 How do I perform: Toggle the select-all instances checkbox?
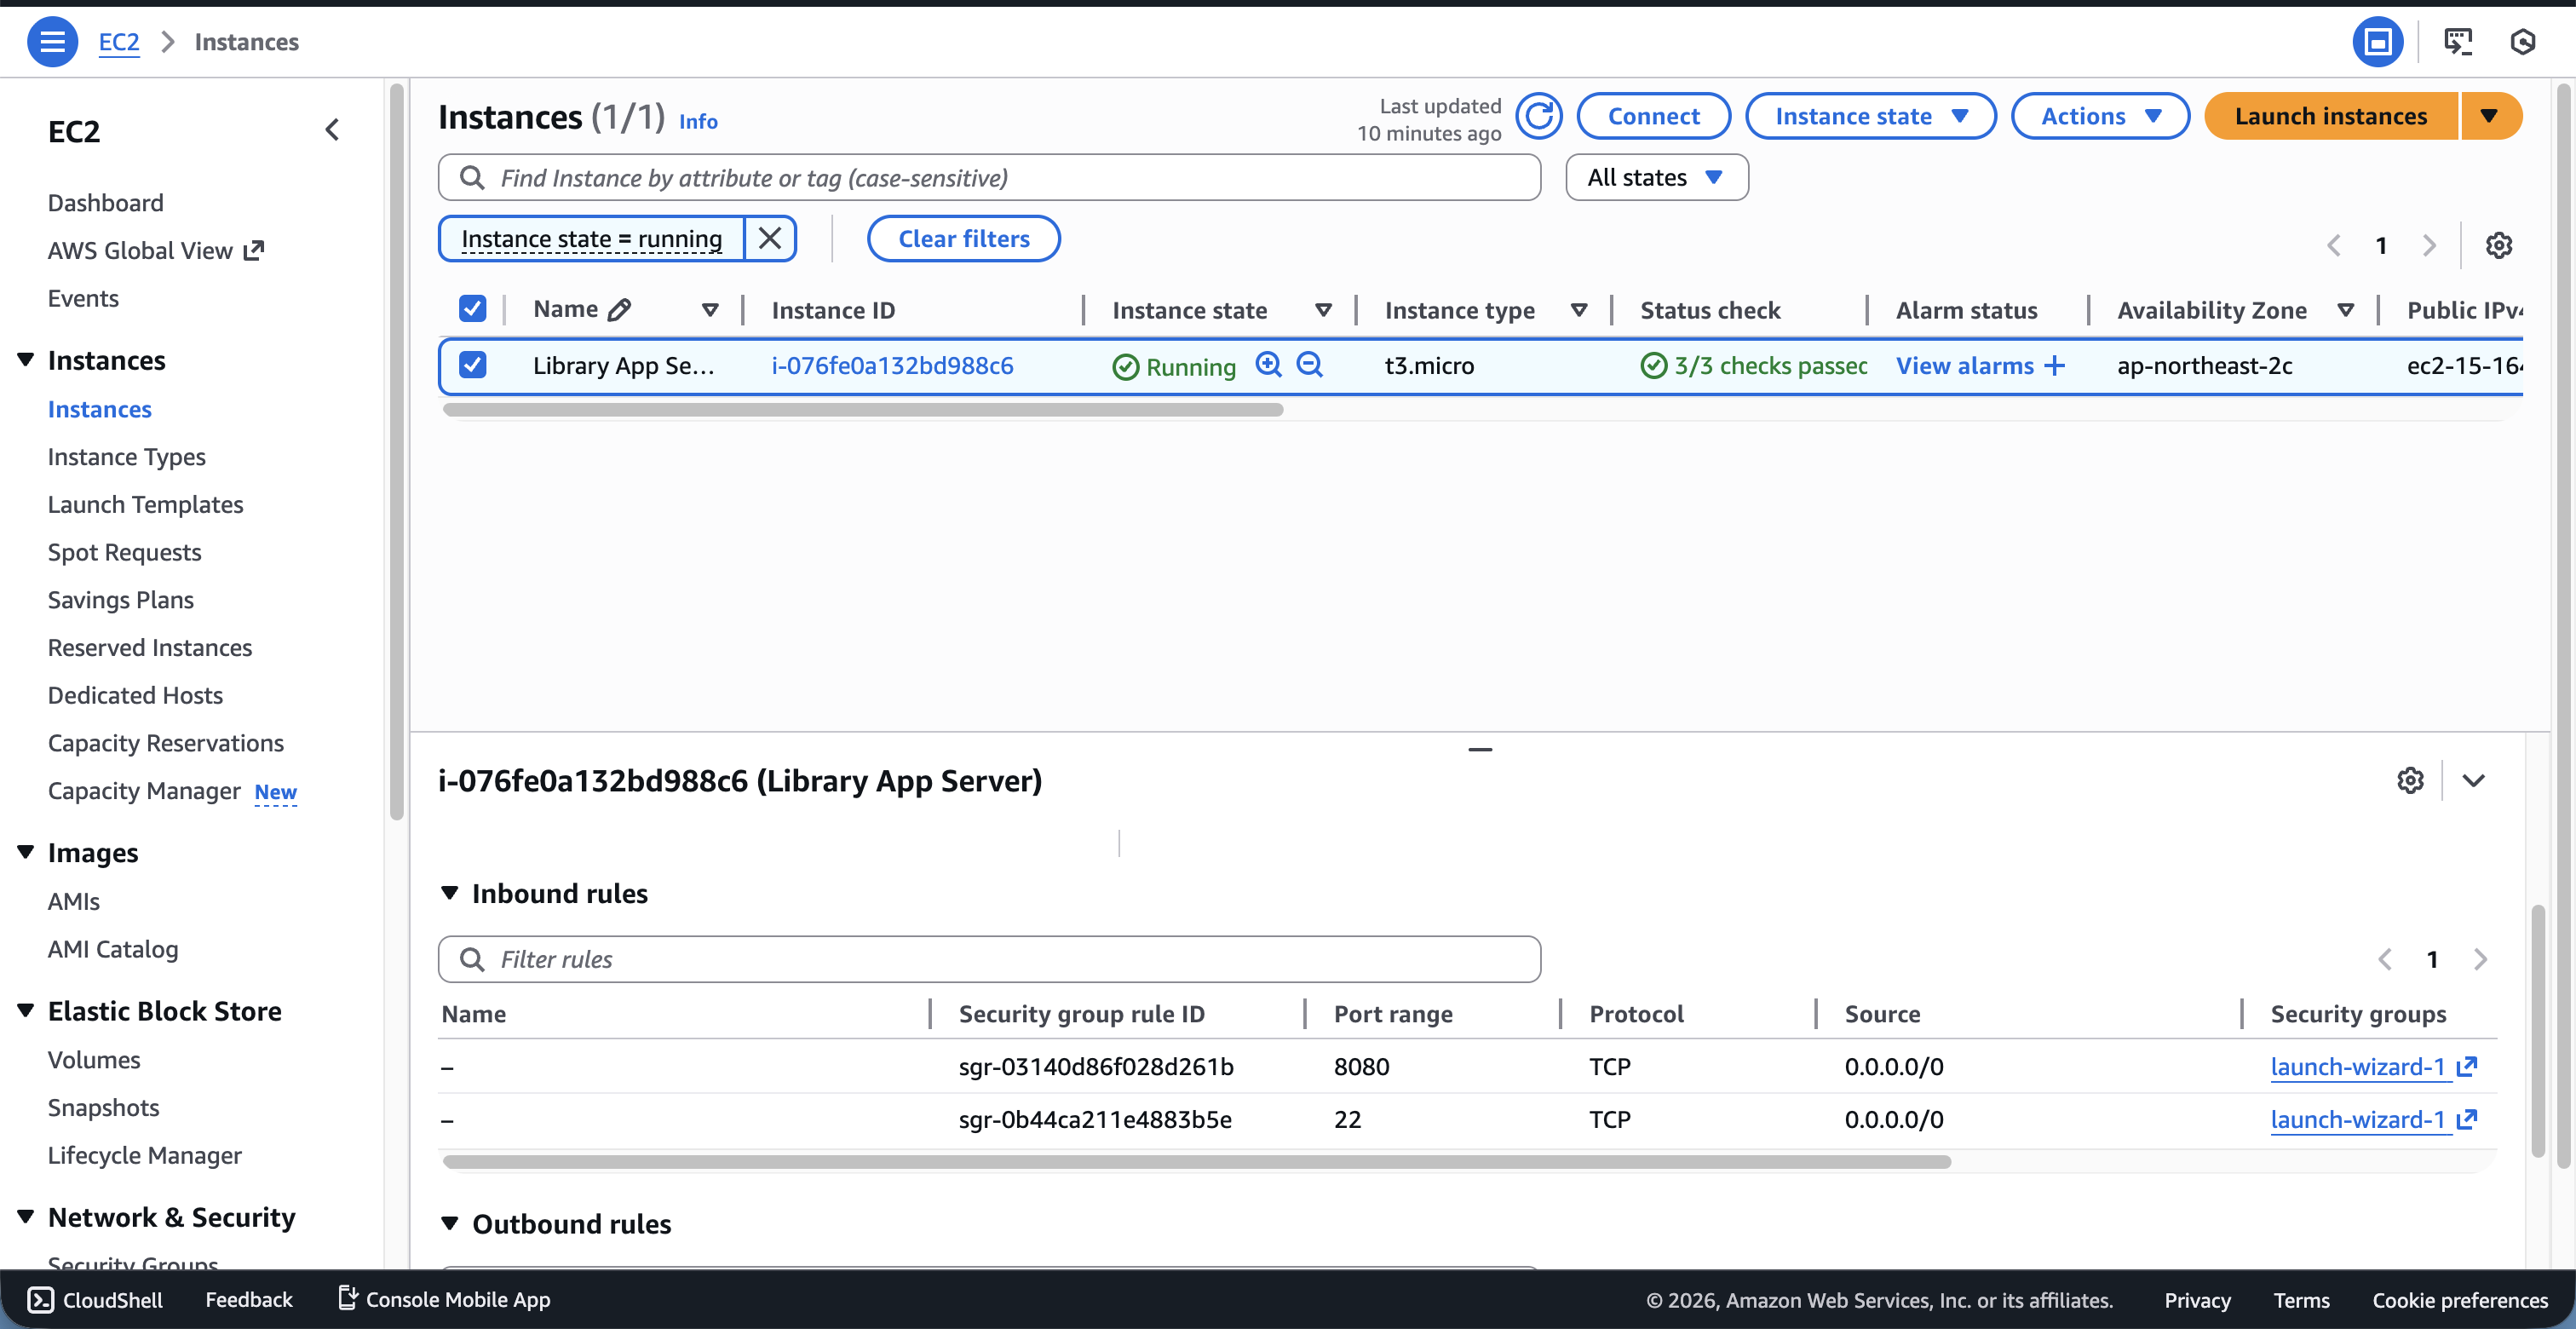point(472,309)
